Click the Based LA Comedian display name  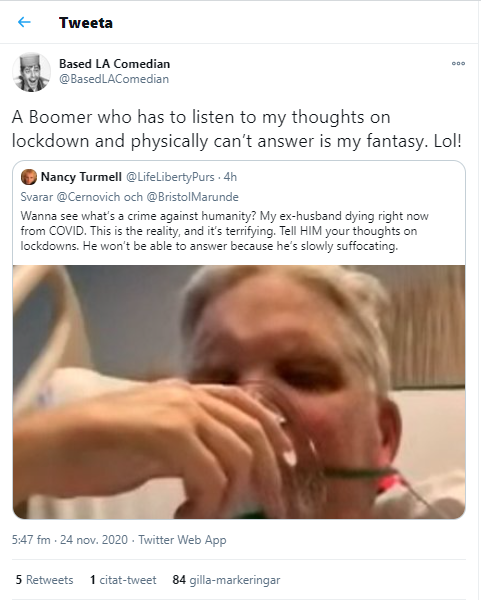coord(114,64)
